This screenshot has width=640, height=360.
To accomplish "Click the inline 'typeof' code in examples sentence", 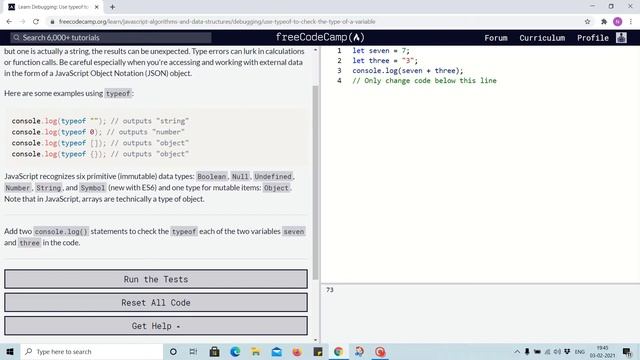I will [x=118, y=93].
